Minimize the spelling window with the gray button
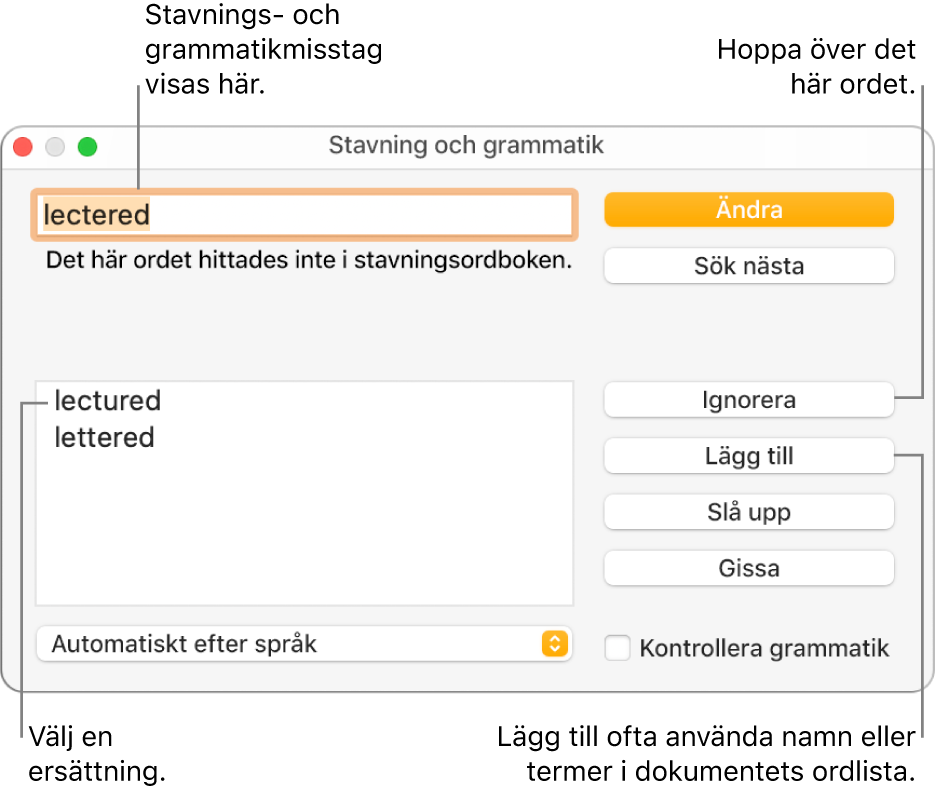The width and height of the screenshot is (935, 798). [x=55, y=146]
